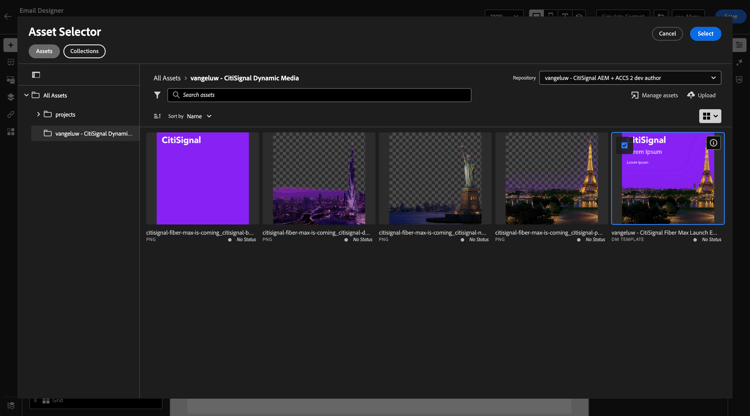Click the magnifier icon in search box
Screen dimensions: 750x416
click(176, 95)
